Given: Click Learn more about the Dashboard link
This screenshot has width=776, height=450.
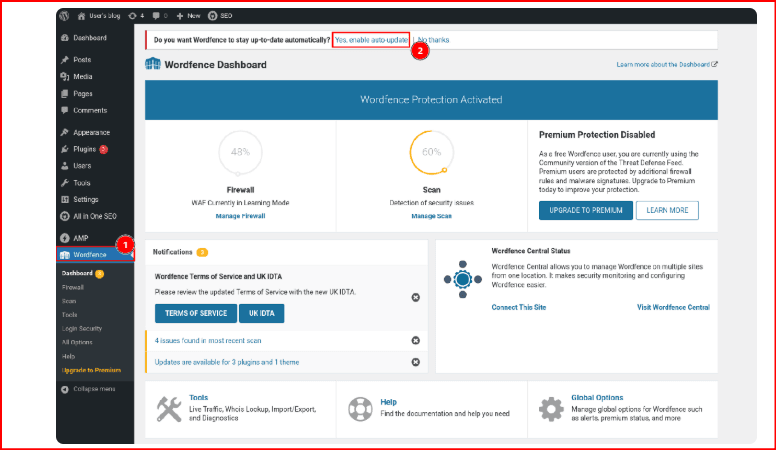Looking at the screenshot, I should (667, 64).
